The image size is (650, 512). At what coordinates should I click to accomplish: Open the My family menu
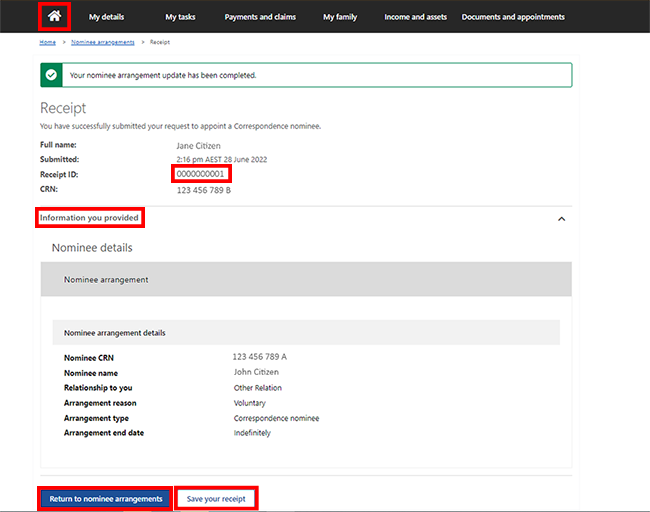coord(340,17)
